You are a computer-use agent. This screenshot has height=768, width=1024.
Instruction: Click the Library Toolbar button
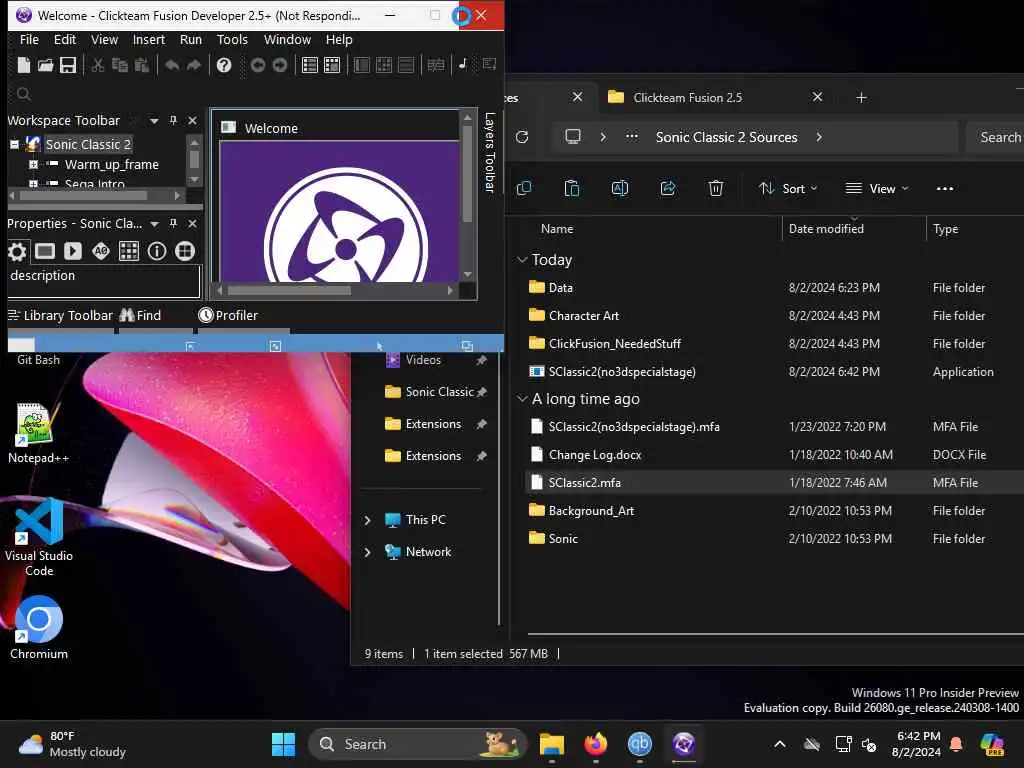point(60,315)
